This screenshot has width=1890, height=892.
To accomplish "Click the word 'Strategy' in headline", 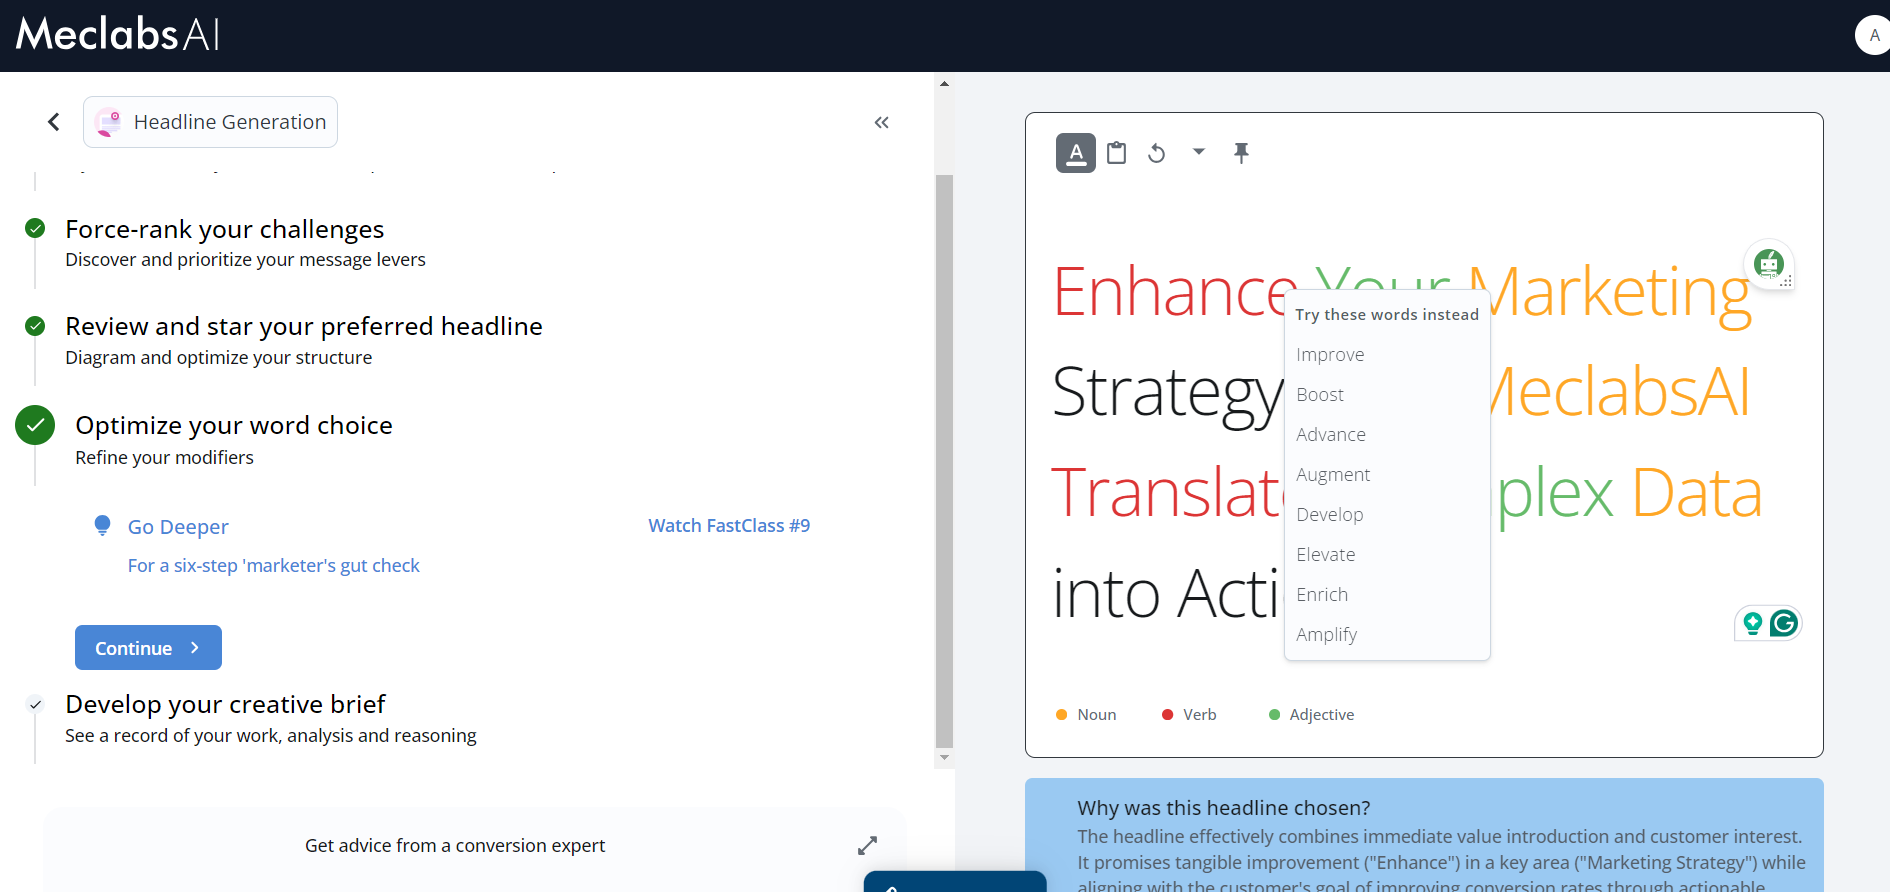I will 1167,393.
